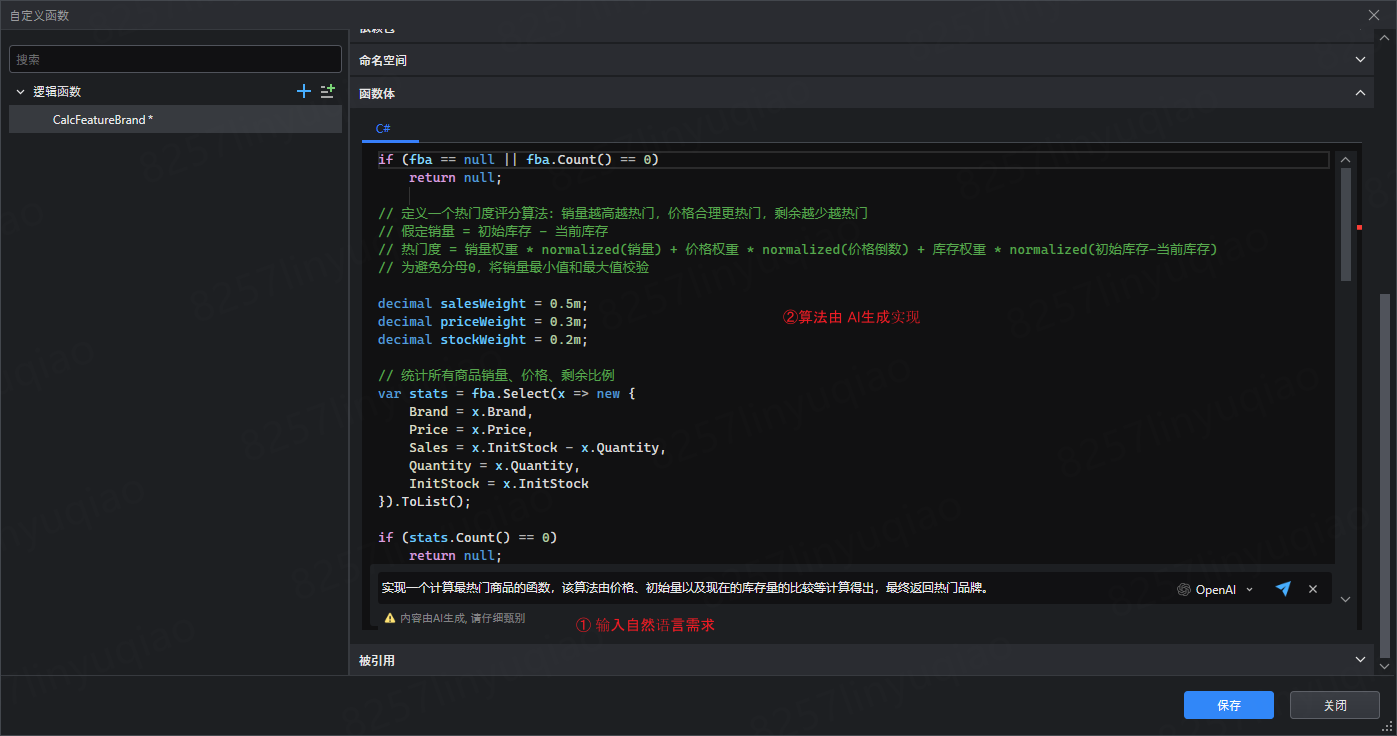
Task: Click the code editor vertical scrollbar thumb
Action: 1345,225
